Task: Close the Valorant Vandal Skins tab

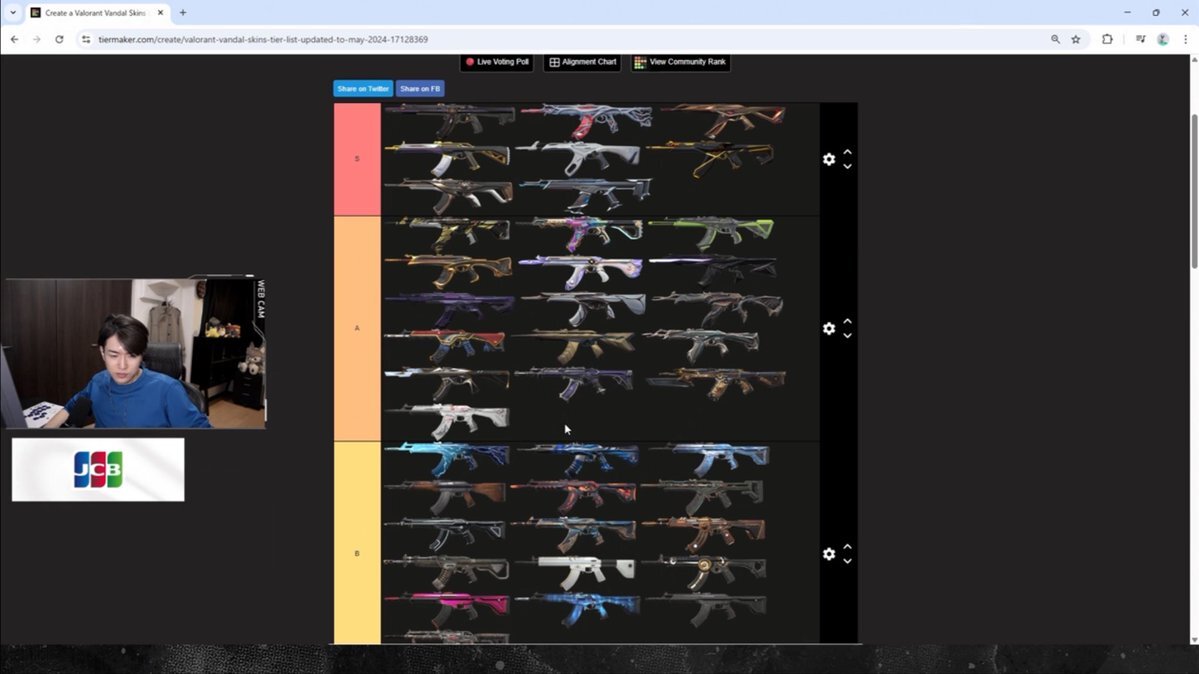Action: (x=161, y=13)
